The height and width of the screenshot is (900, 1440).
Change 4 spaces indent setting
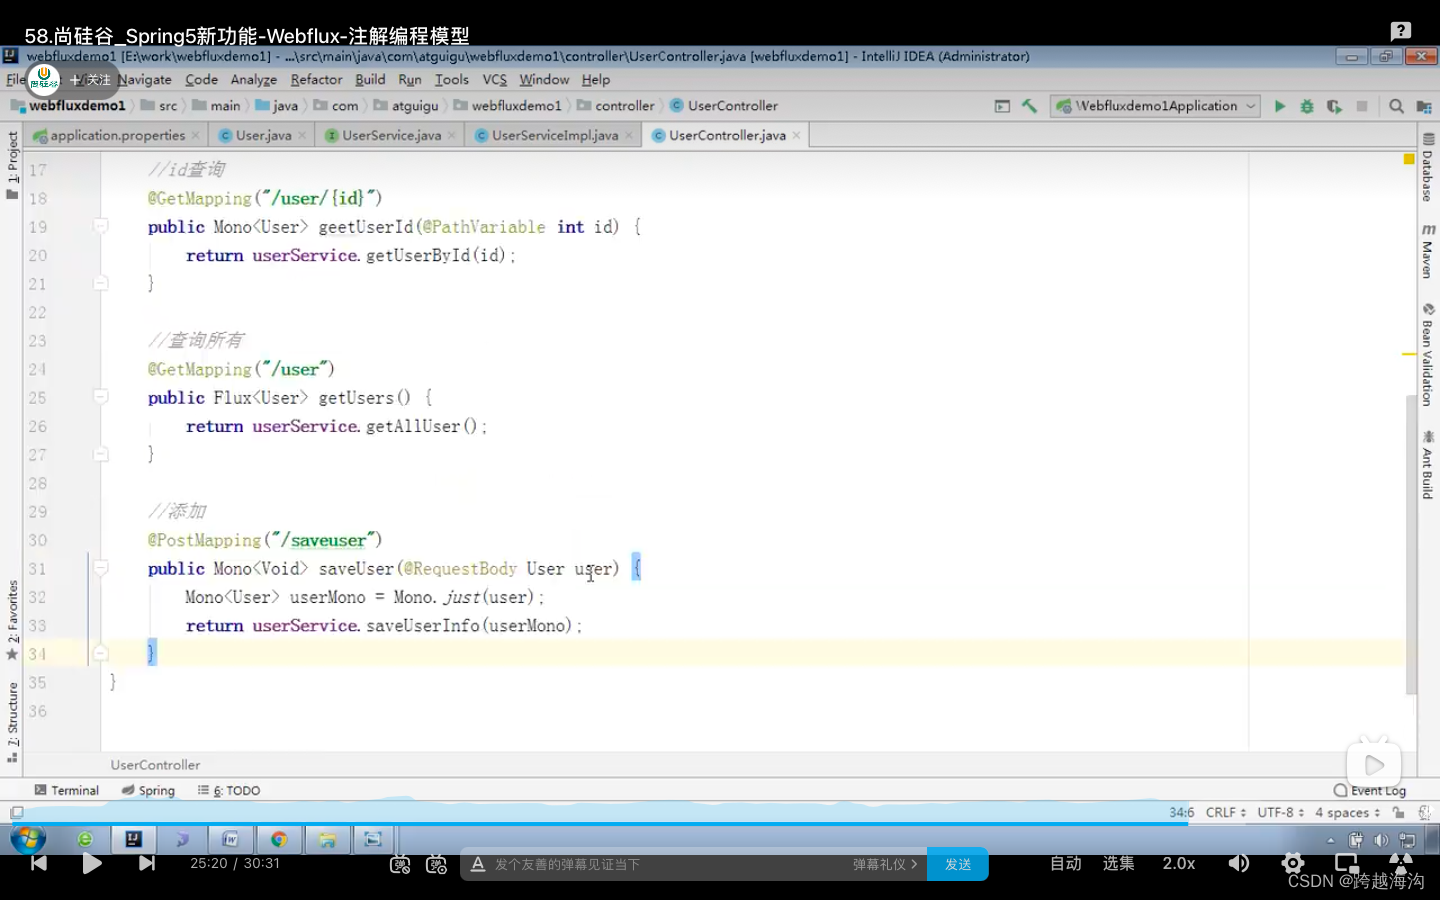click(x=1347, y=812)
